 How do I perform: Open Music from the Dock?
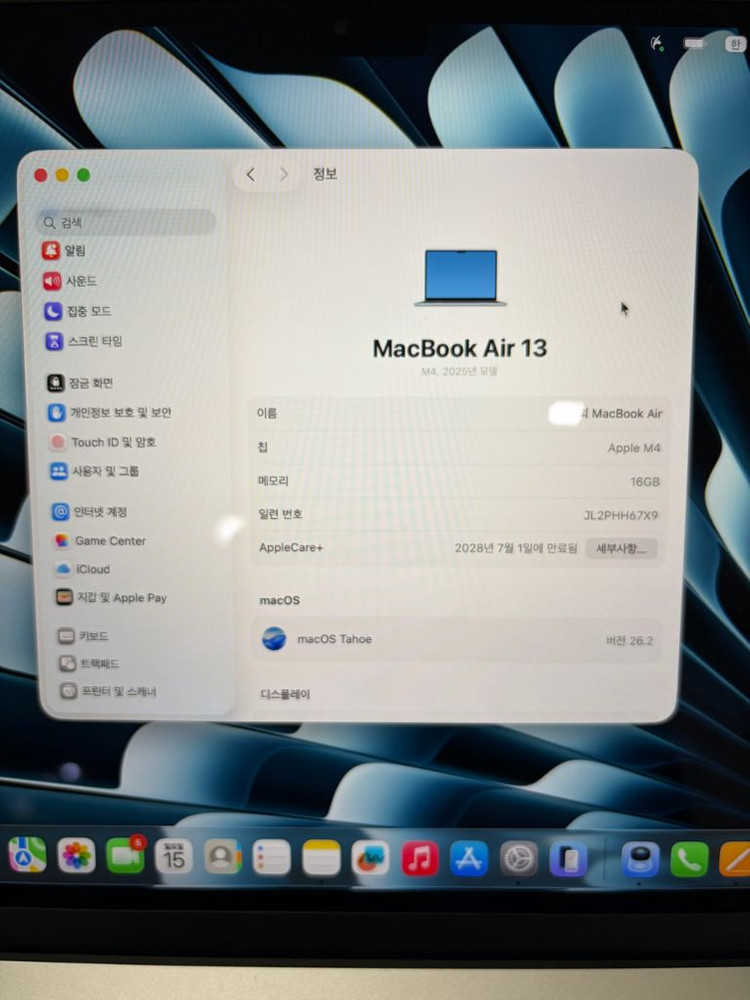pos(420,858)
